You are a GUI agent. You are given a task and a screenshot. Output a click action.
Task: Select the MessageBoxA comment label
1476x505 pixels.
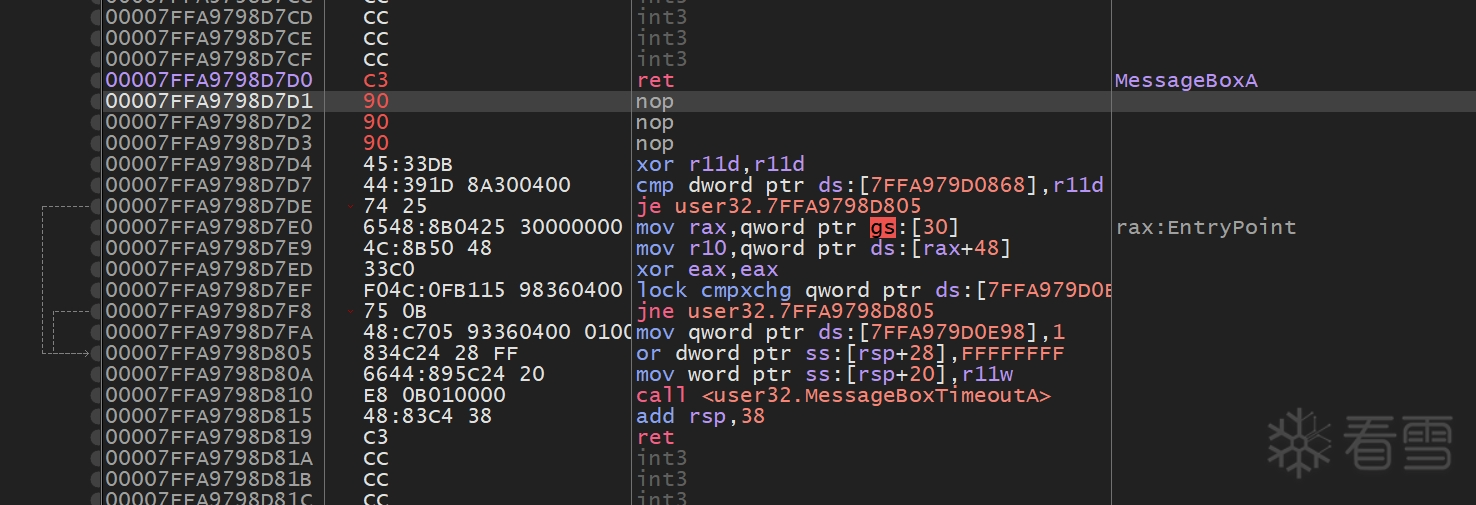pos(1185,80)
